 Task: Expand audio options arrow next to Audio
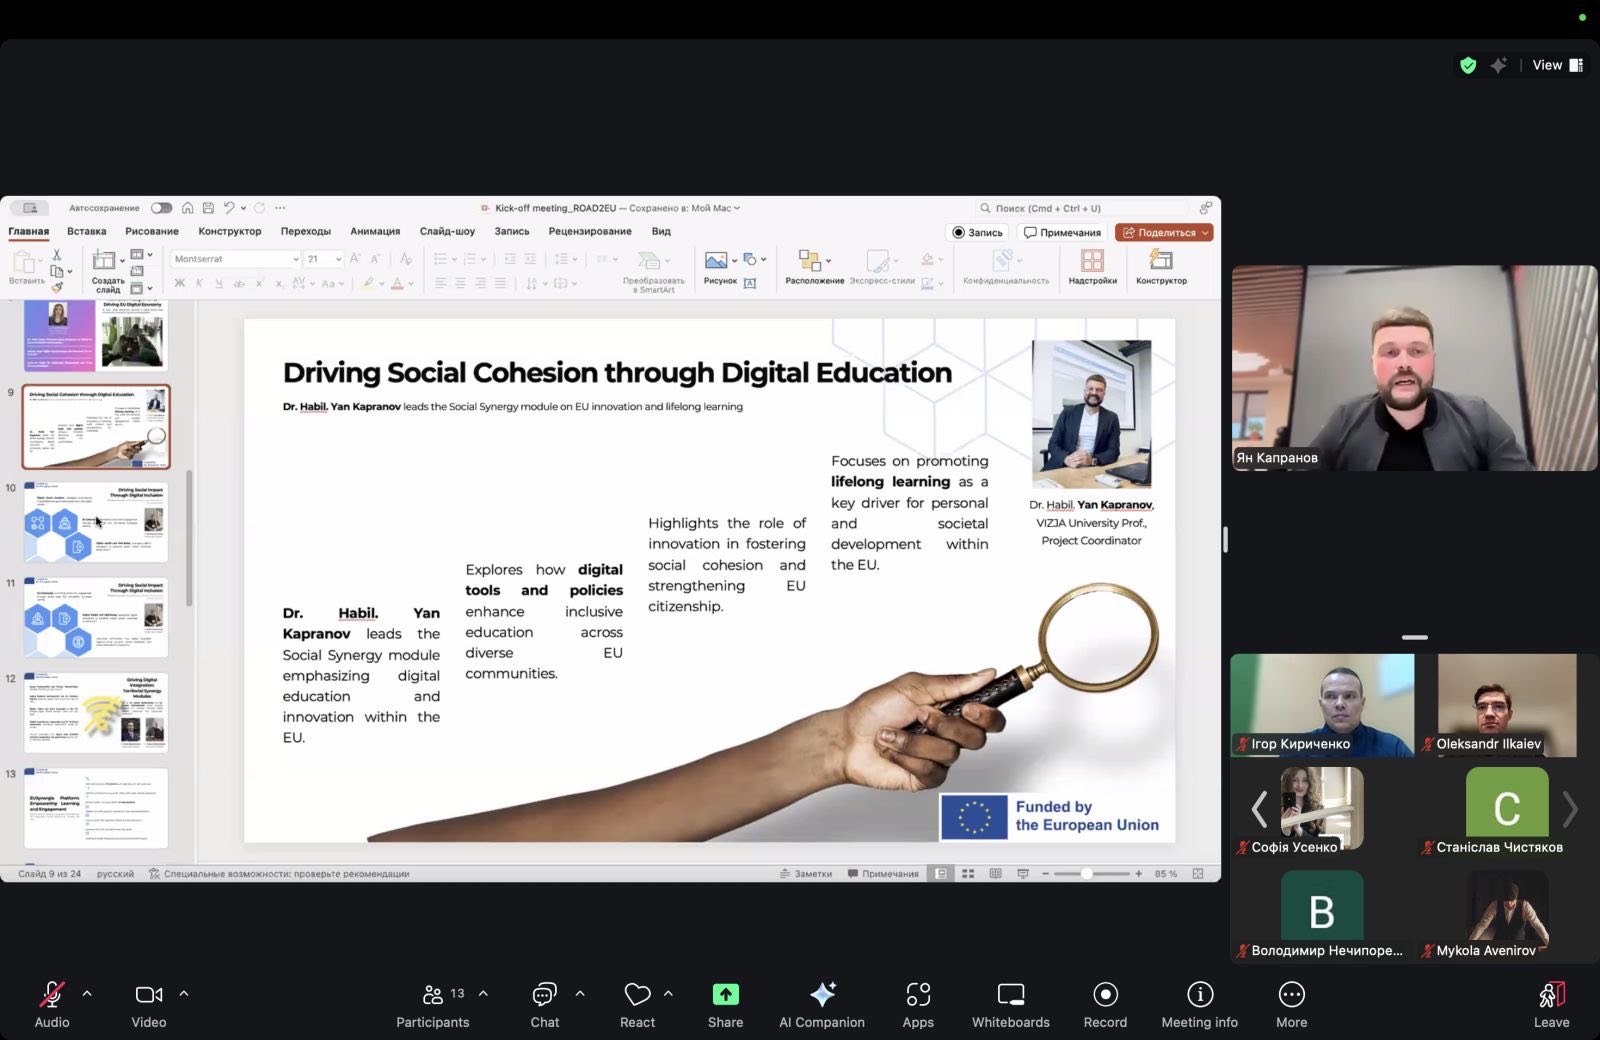[87, 994]
